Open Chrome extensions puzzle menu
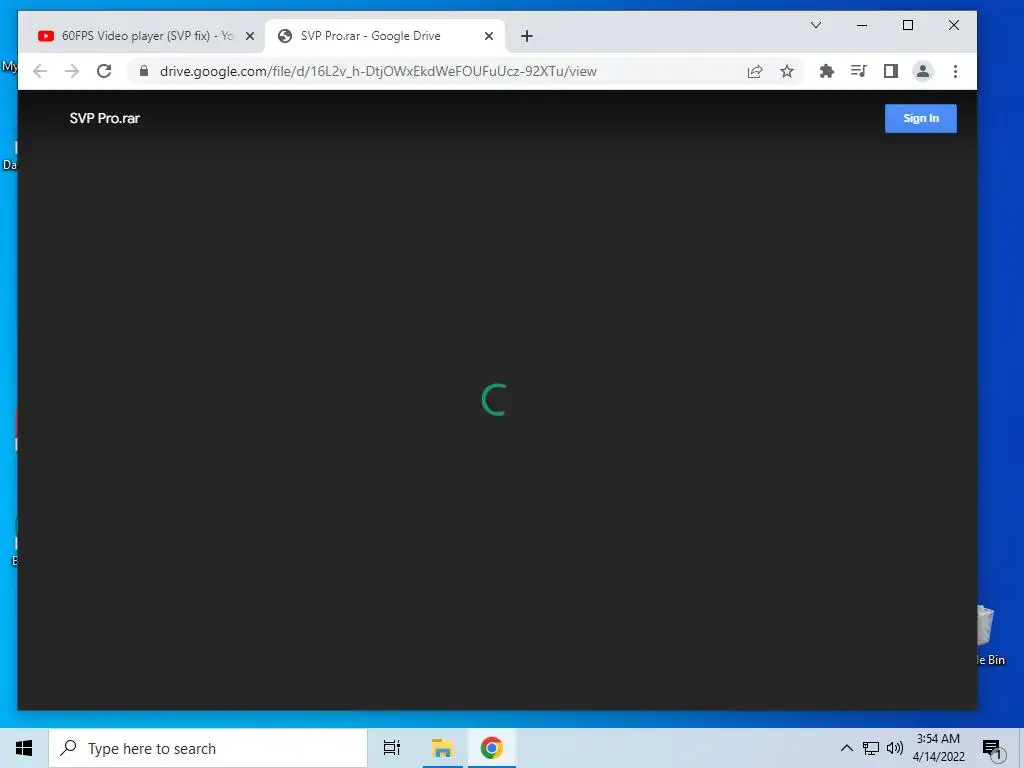Viewport: 1024px width, 768px height. click(x=826, y=71)
